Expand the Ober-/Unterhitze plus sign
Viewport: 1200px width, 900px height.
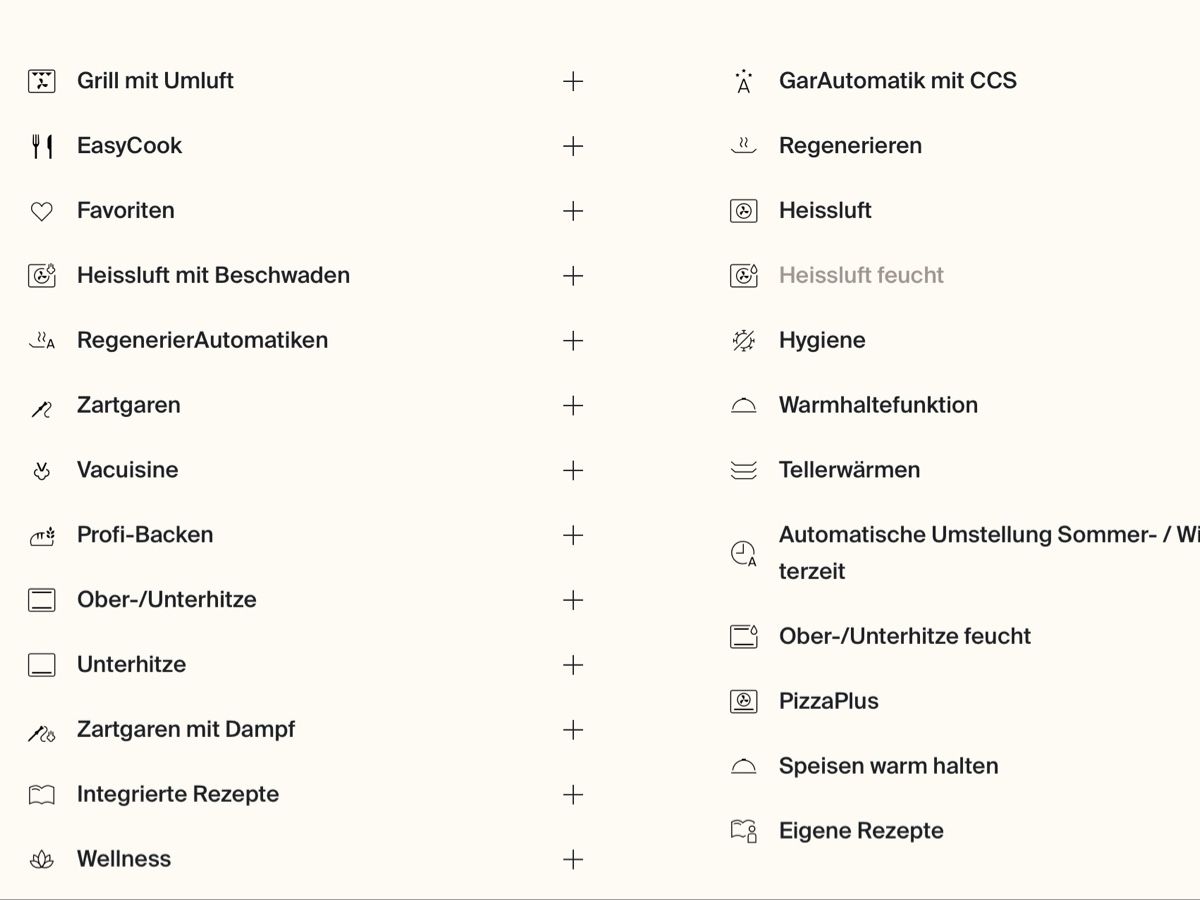[x=573, y=600]
